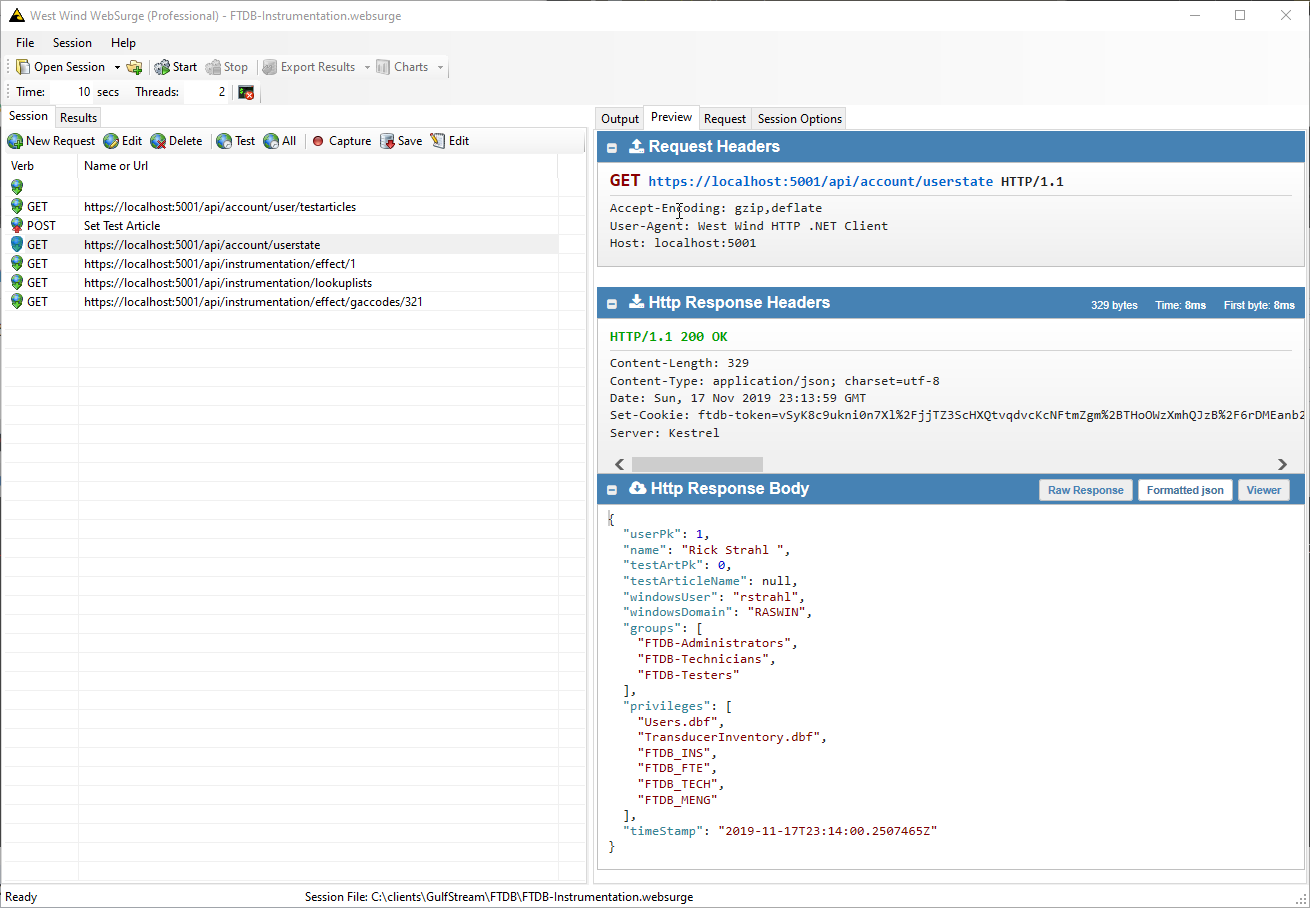Screen dimensions: 1310x908
Task: Click the globe icon on testarticles row
Action: (17, 206)
